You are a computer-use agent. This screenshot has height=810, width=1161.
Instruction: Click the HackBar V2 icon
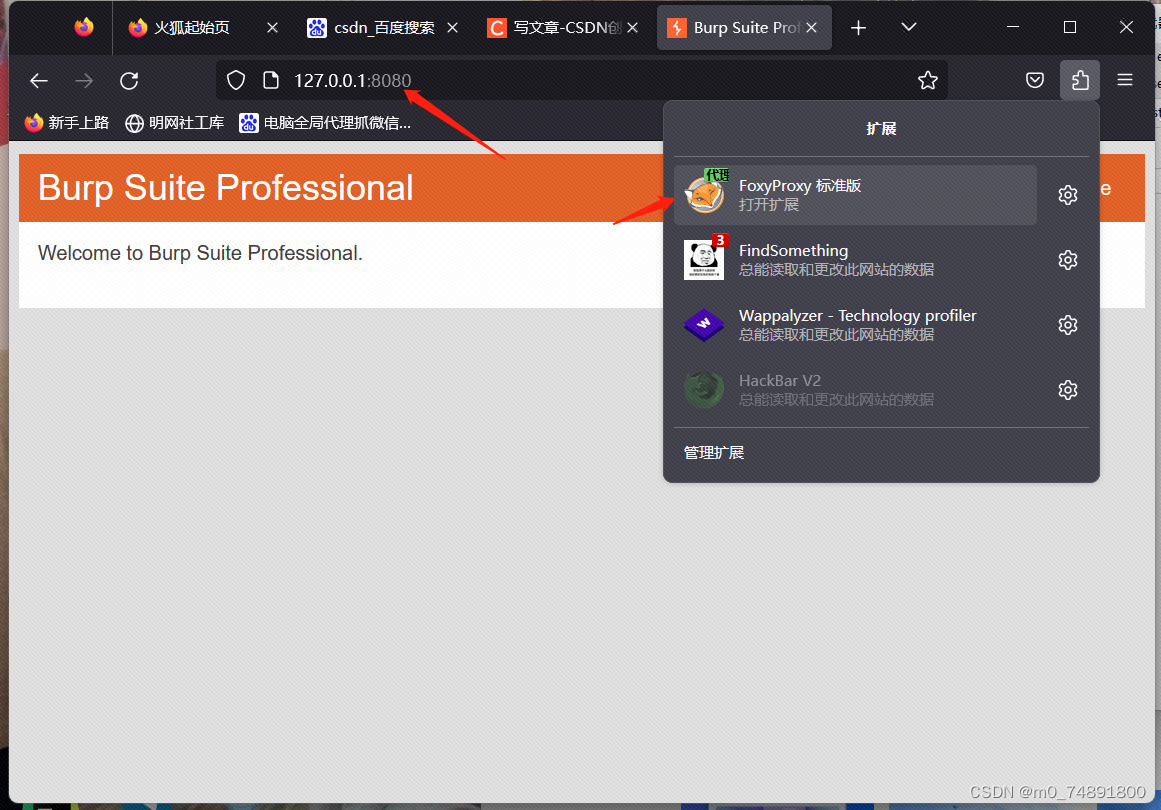pyautogui.click(x=703, y=389)
